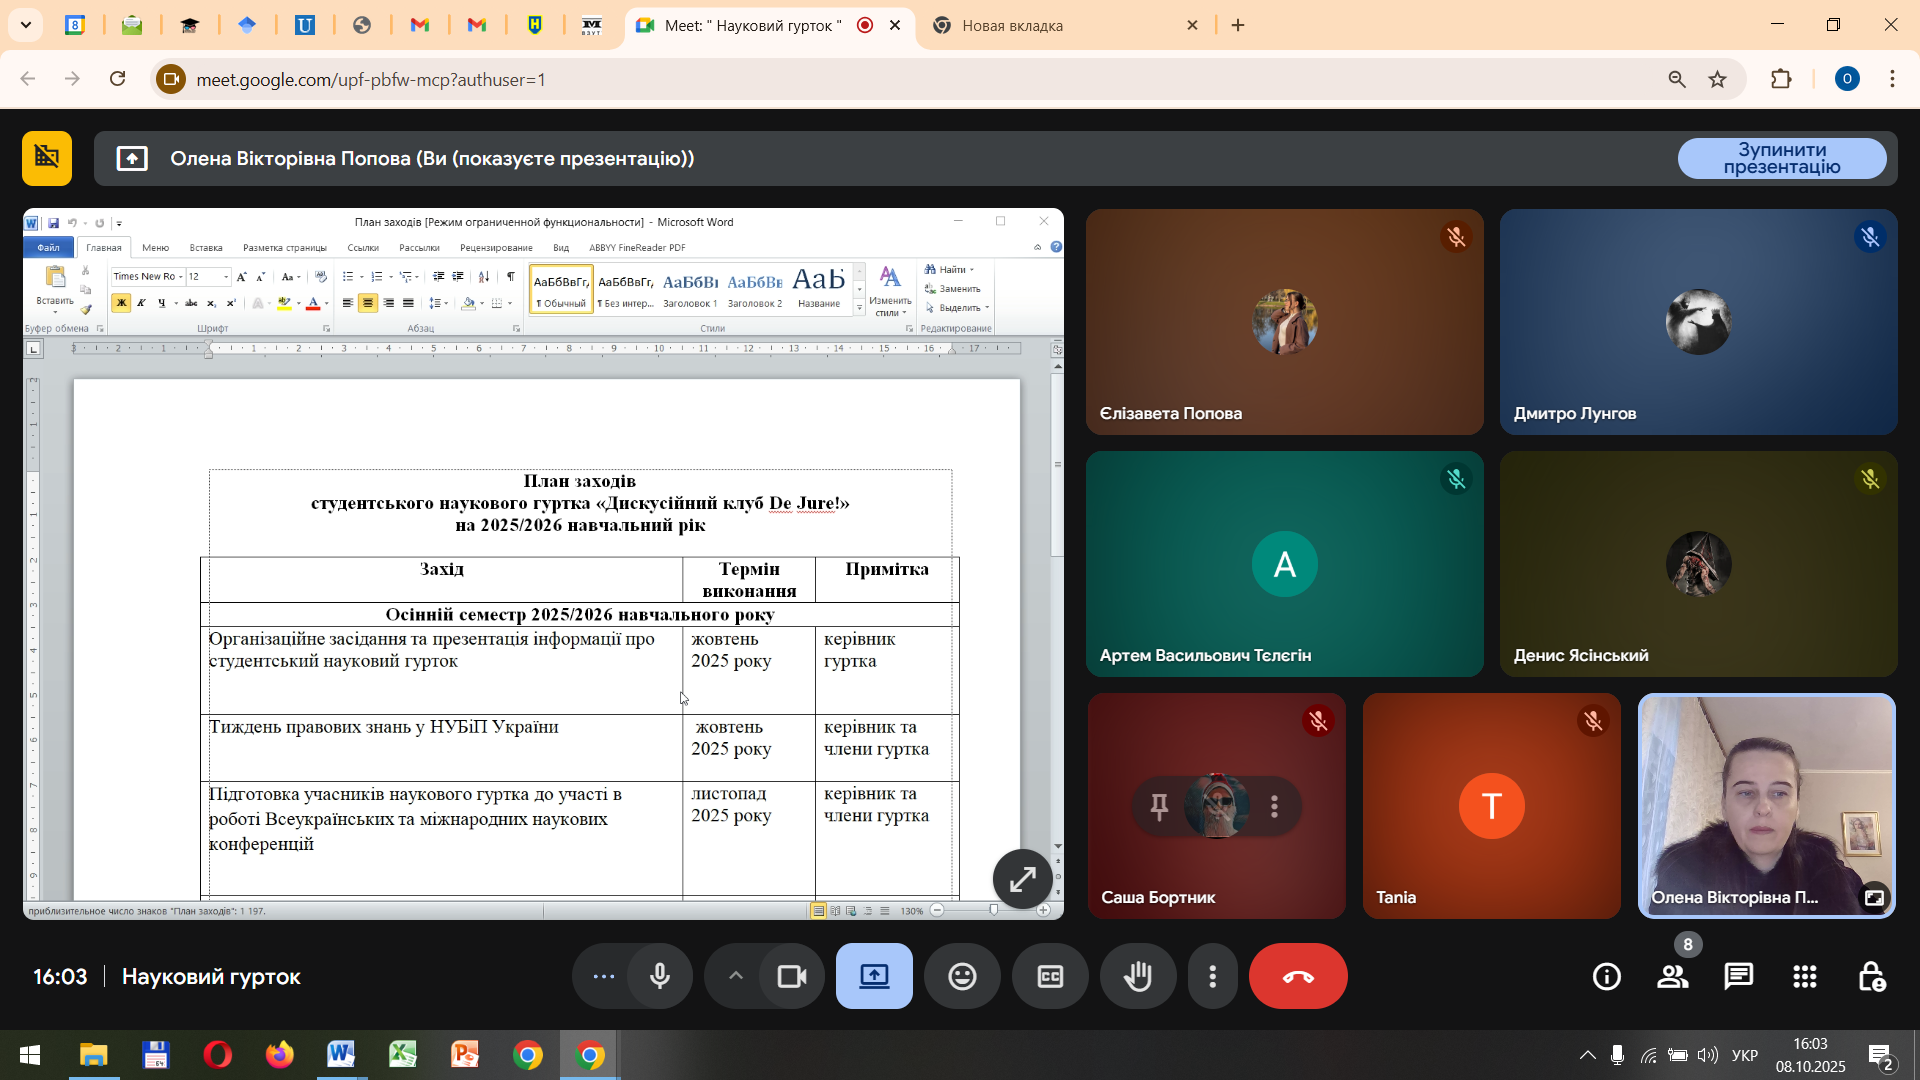Screen dimensions: 1920x1080
Task: Expand video settings chevron arrow
Action: [x=735, y=977]
